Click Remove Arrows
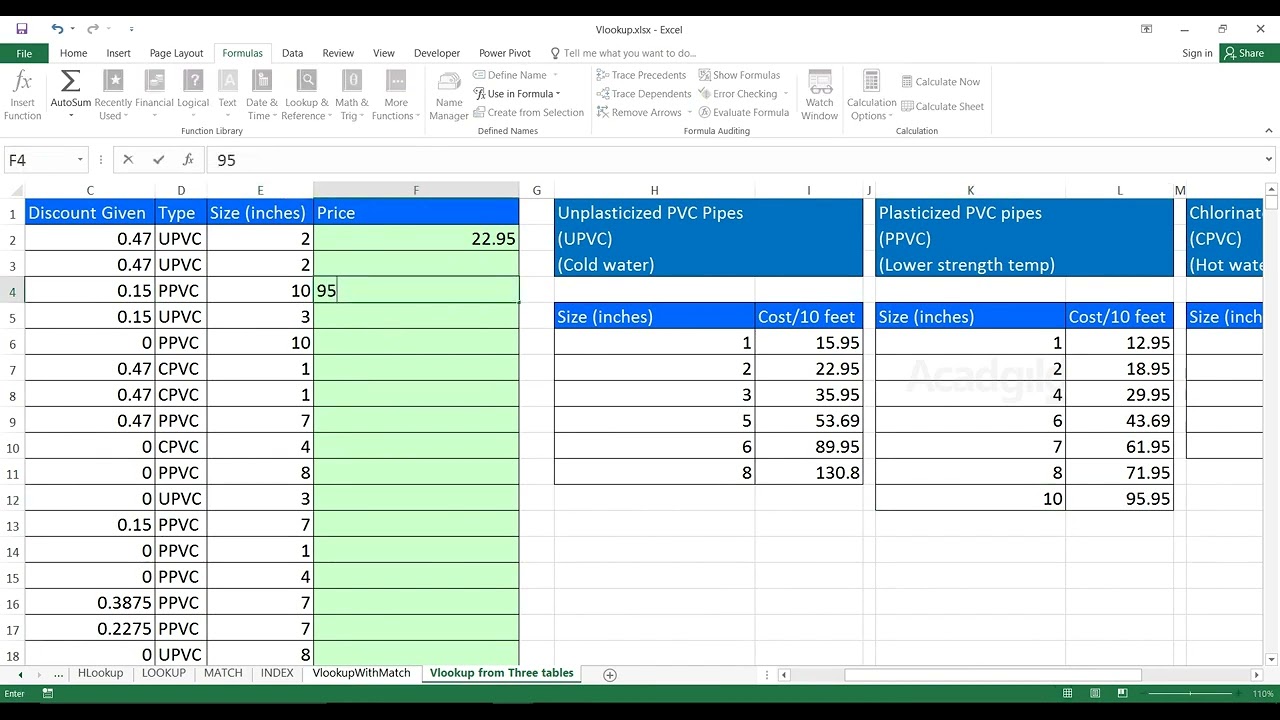1280x720 pixels. [639, 113]
